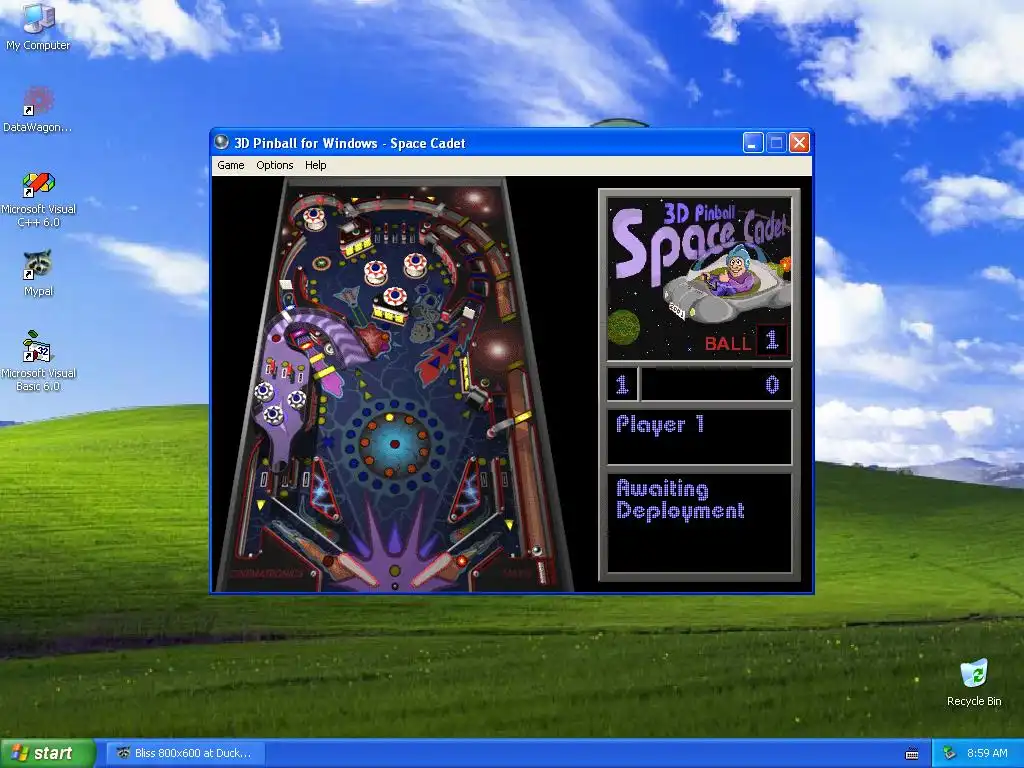The width and height of the screenshot is (1024, 768).
Task: Click the Awaiting Deployment message text
Action: (x=680, y=500)
